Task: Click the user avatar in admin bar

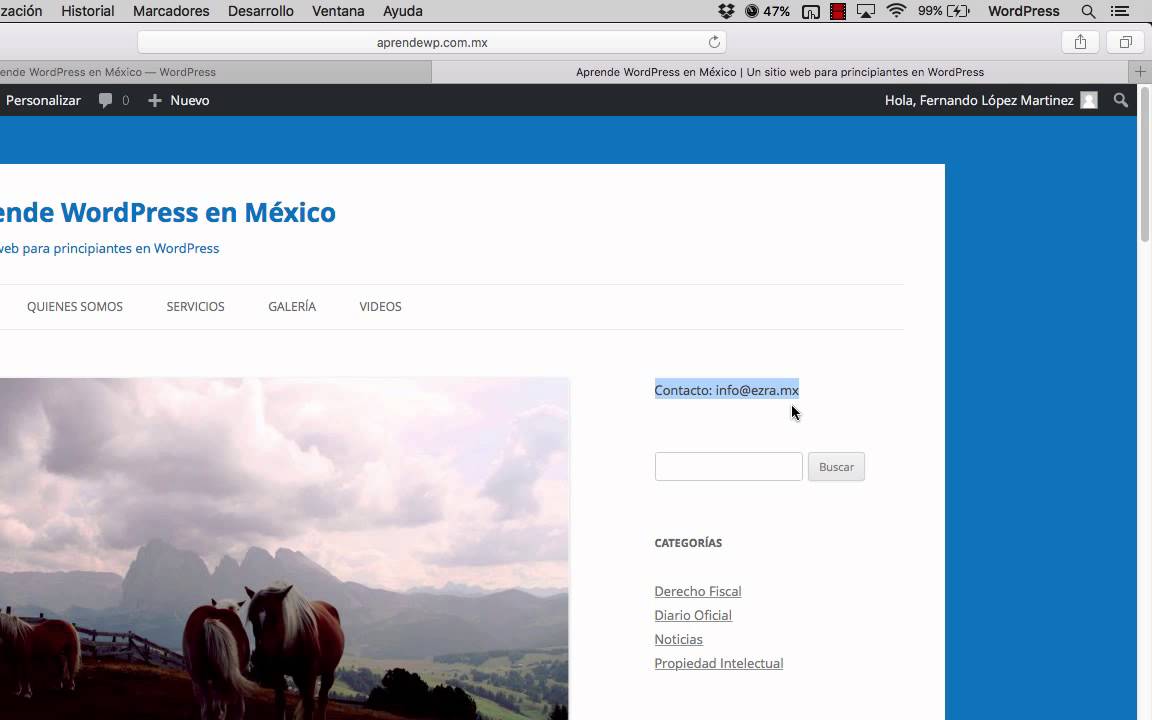Action: [1089, 100]
